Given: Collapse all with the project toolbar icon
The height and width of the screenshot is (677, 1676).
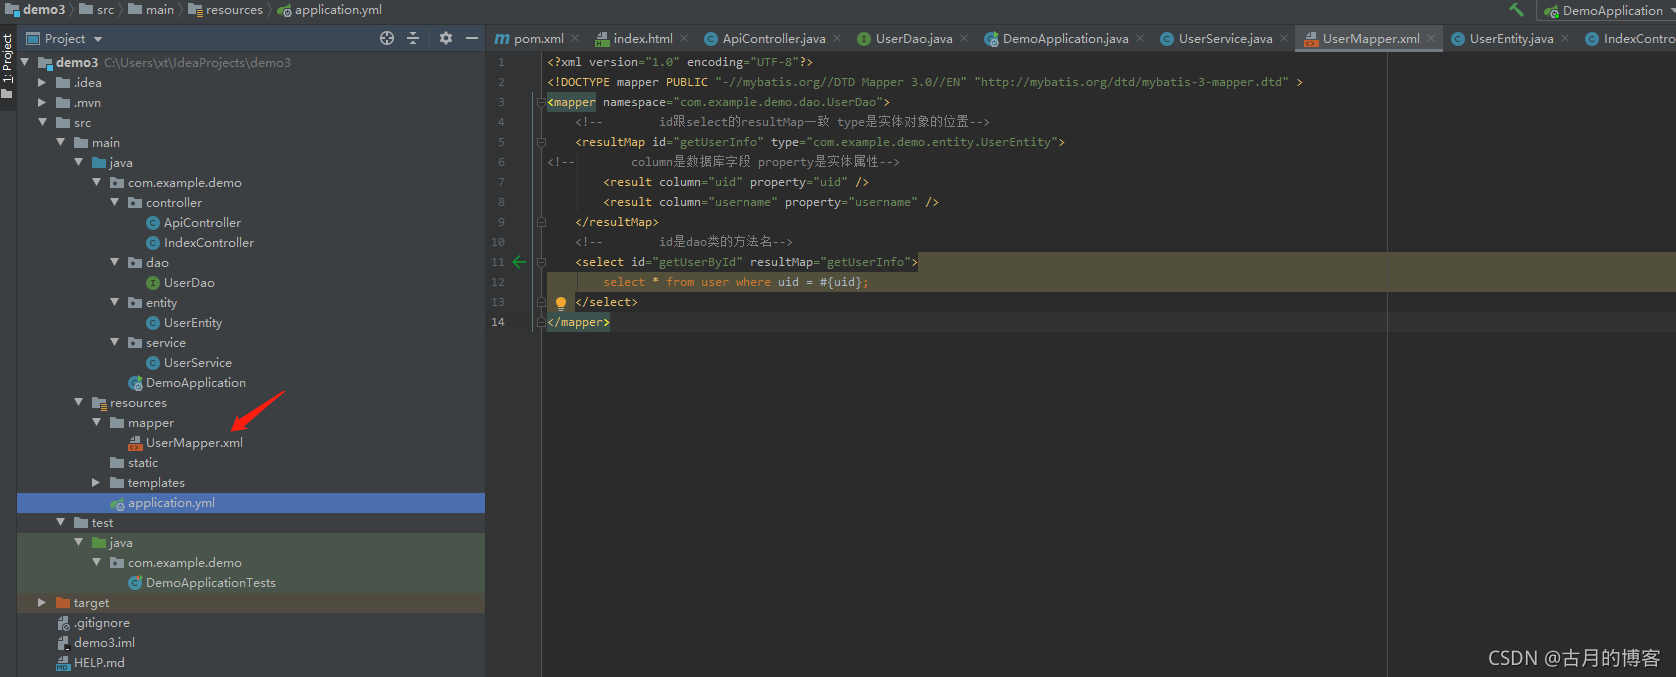Looking at the screenshot, I should [x=413, y=38].
